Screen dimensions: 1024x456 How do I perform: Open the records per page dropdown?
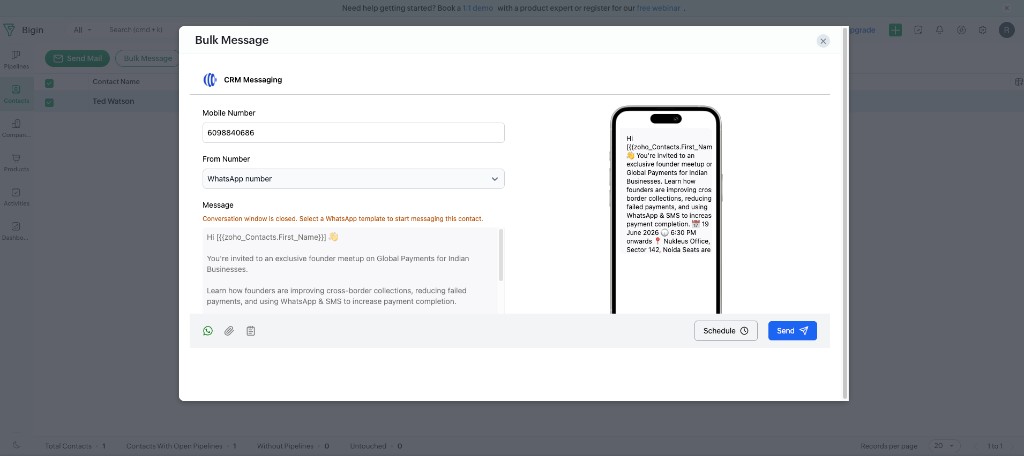pos(944,446)
